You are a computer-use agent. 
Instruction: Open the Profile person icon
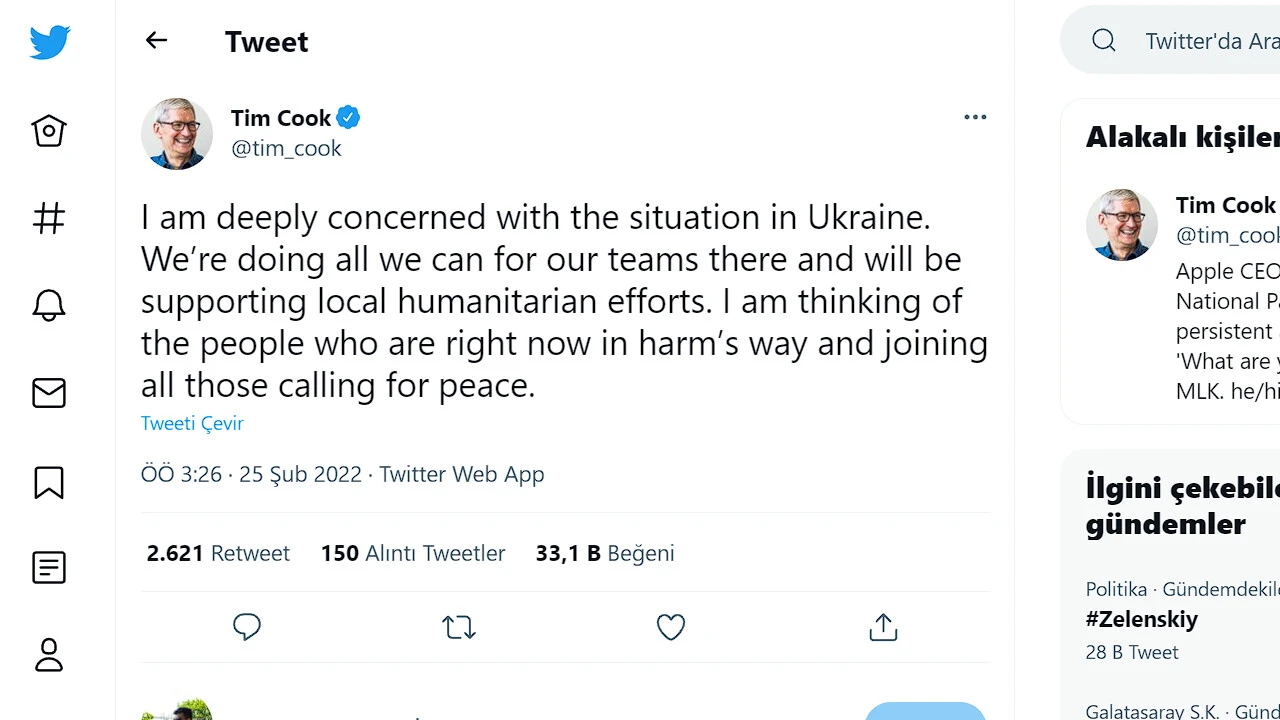(49, 655)
